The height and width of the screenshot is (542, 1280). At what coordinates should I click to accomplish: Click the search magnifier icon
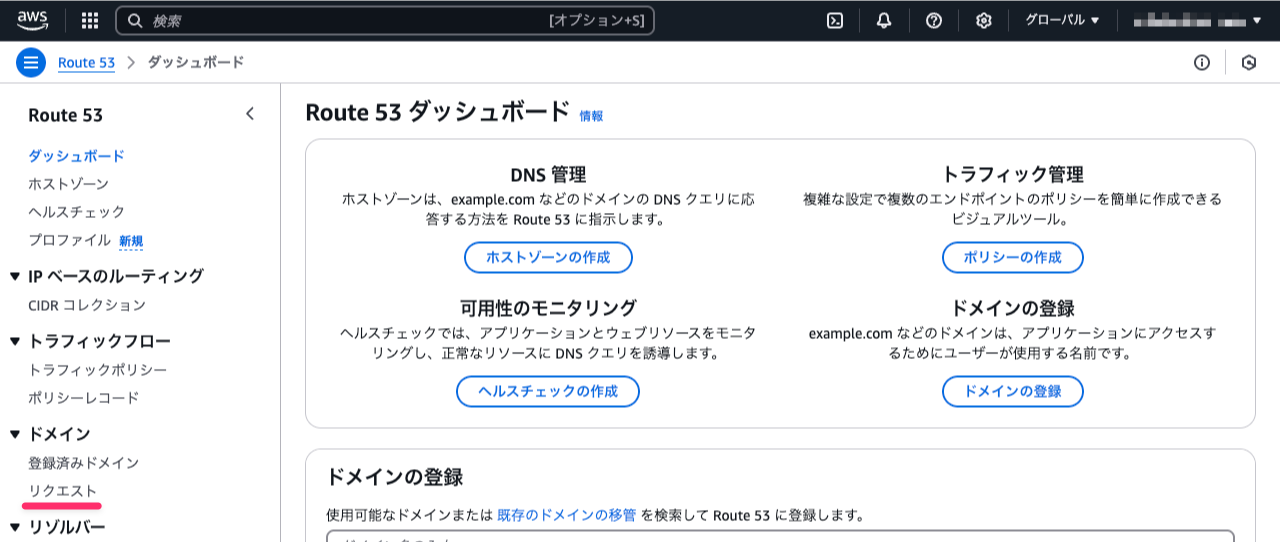134,20
